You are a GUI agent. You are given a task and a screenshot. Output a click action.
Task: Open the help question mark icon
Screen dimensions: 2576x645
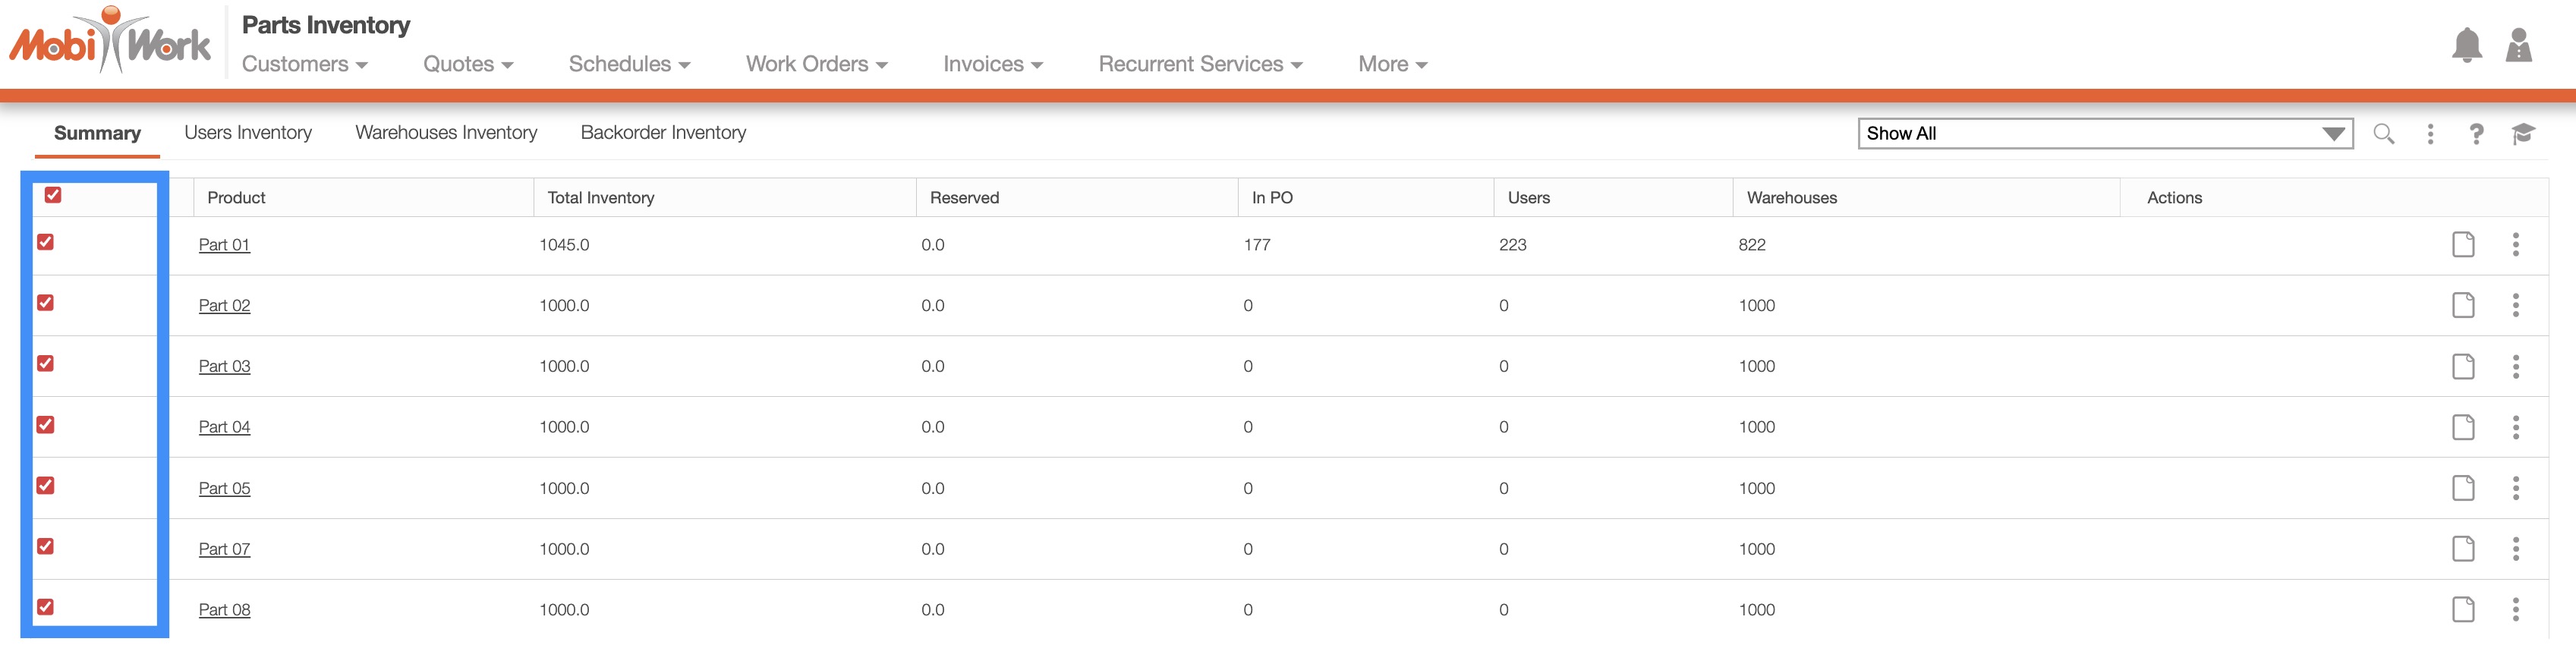coord(2475,134)
